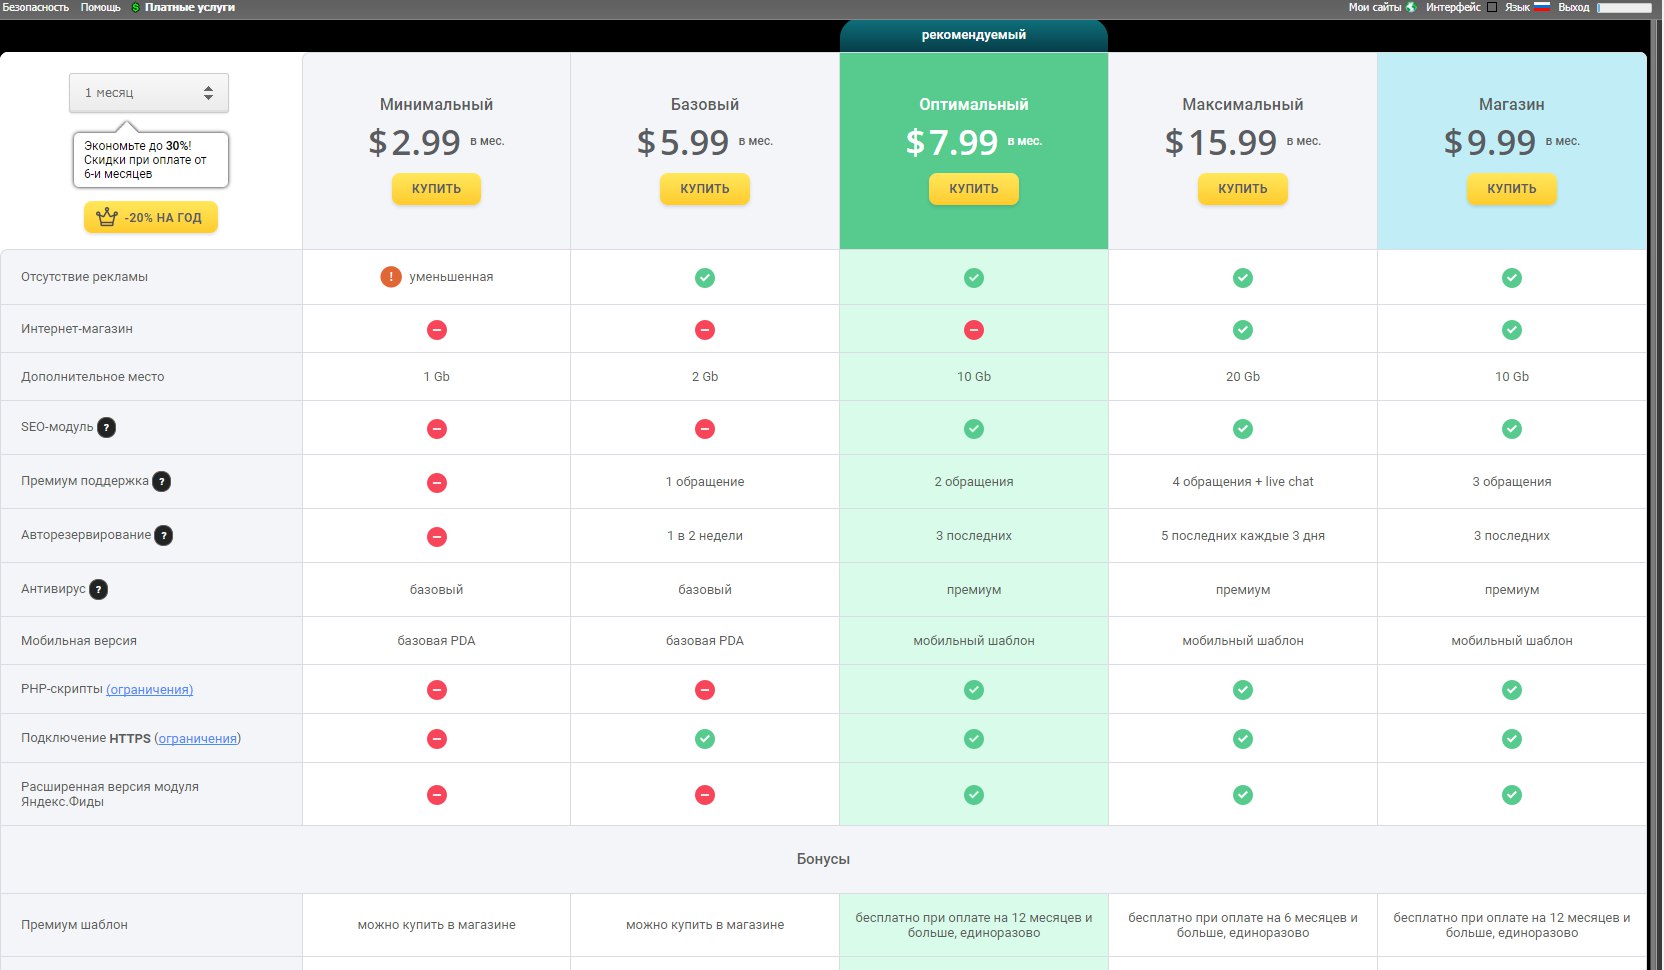Click the Антивирус help question icon
Screen dimensions: 1664x970
point(98,589)
